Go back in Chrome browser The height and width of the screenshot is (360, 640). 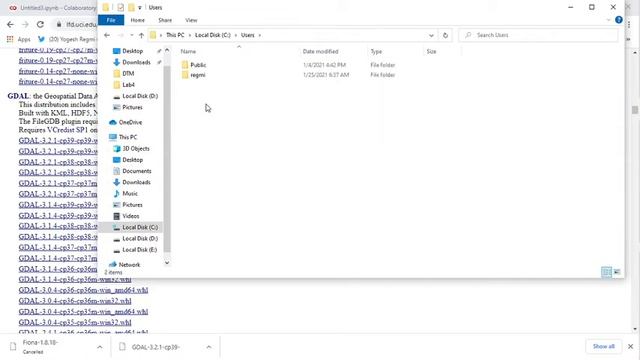coord(10,24)
